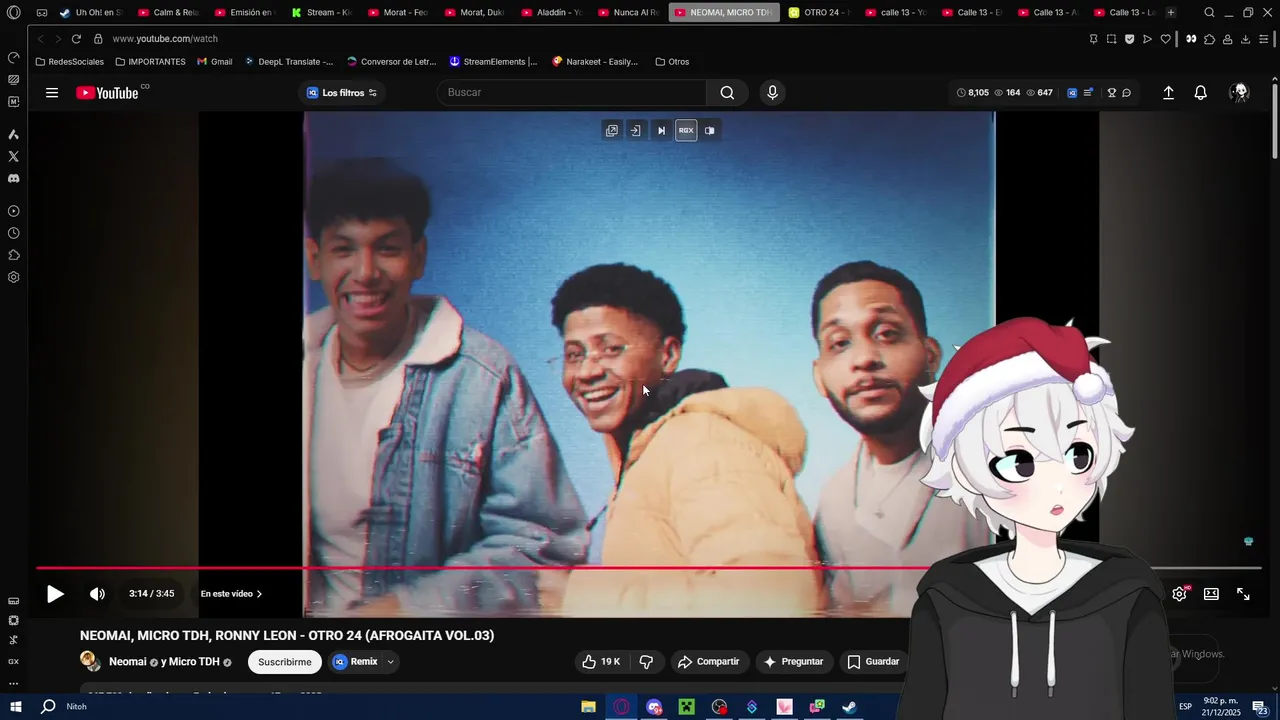Play the video with the play button
This screenshot has height=720, width=1280.
pyautogui.click(x=55, y=594)
